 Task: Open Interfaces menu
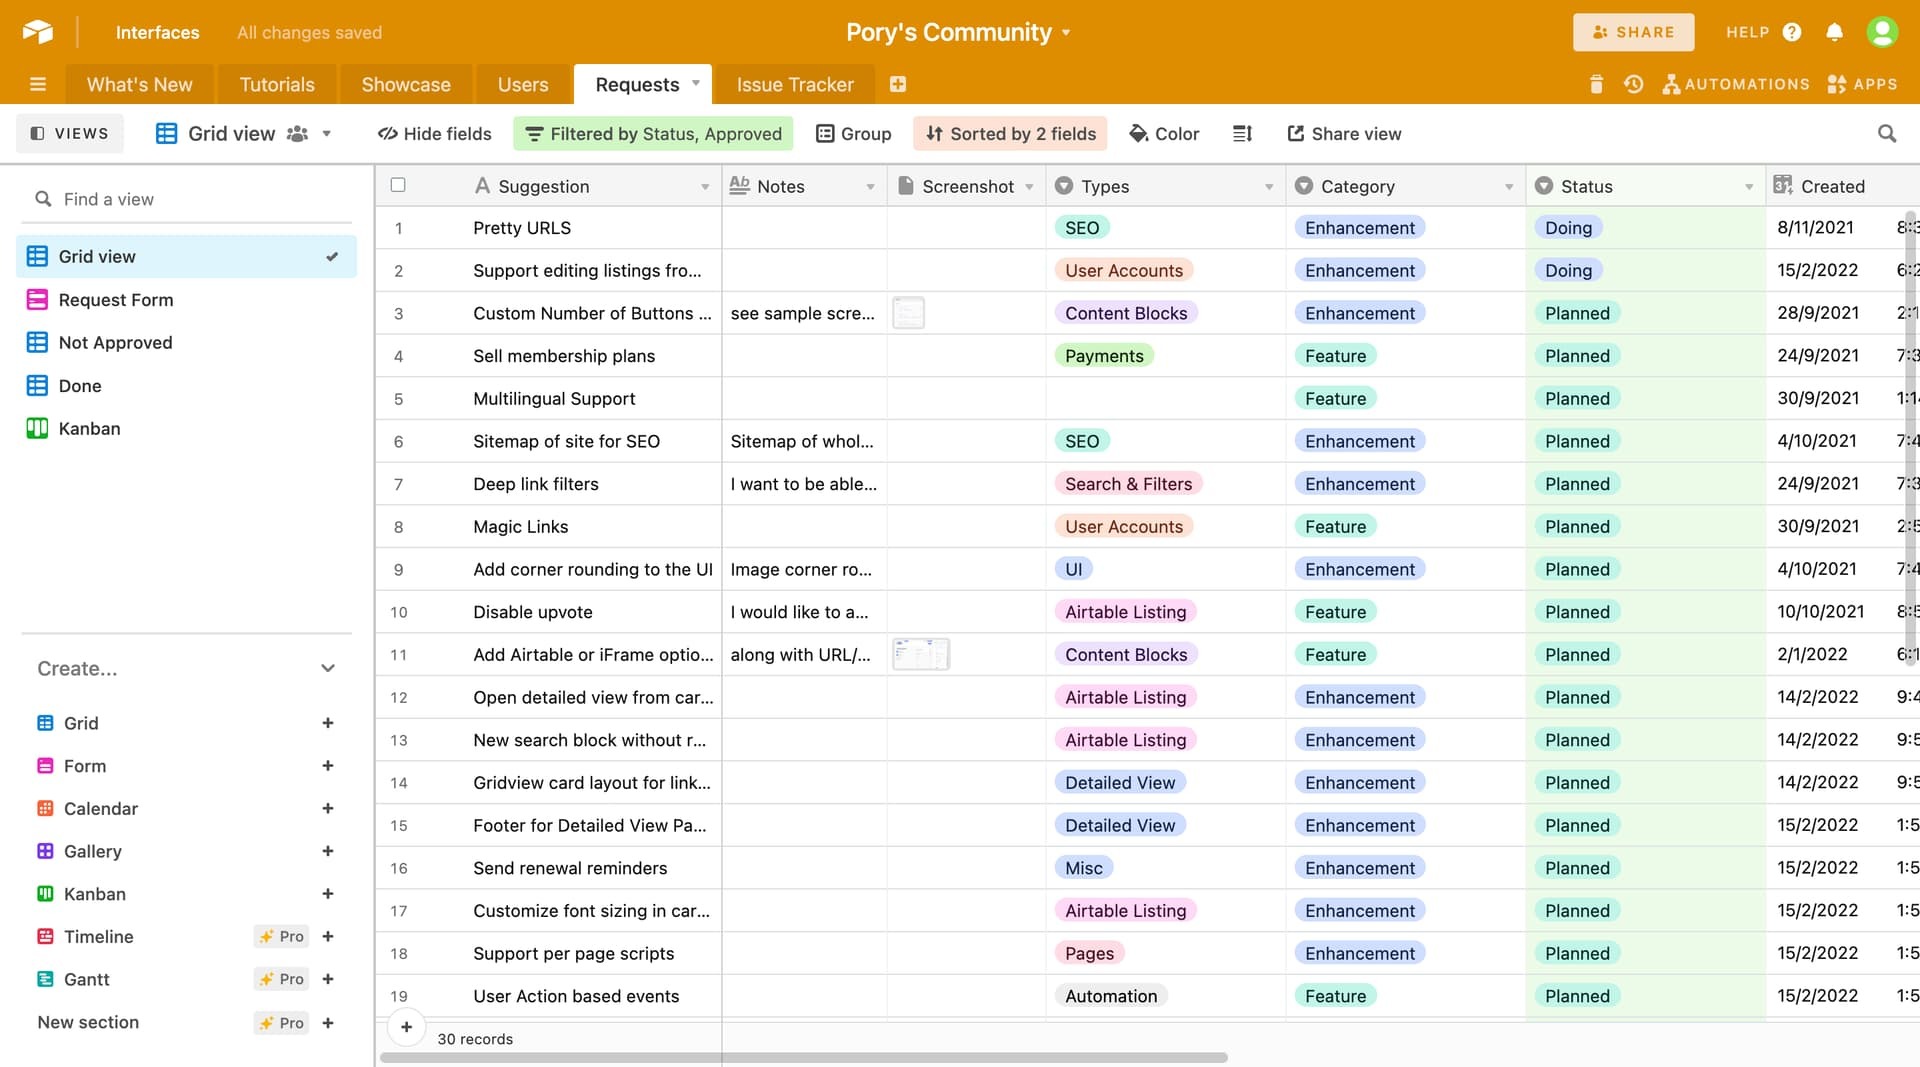pyautogui.click(x=157, y=32)
